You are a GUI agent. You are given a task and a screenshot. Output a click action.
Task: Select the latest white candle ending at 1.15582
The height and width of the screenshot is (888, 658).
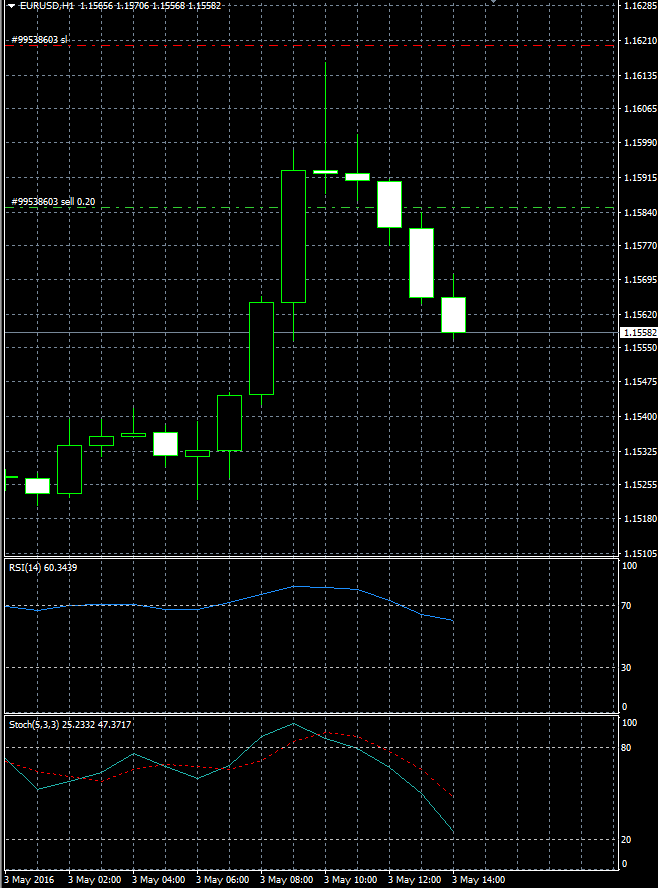454,314
